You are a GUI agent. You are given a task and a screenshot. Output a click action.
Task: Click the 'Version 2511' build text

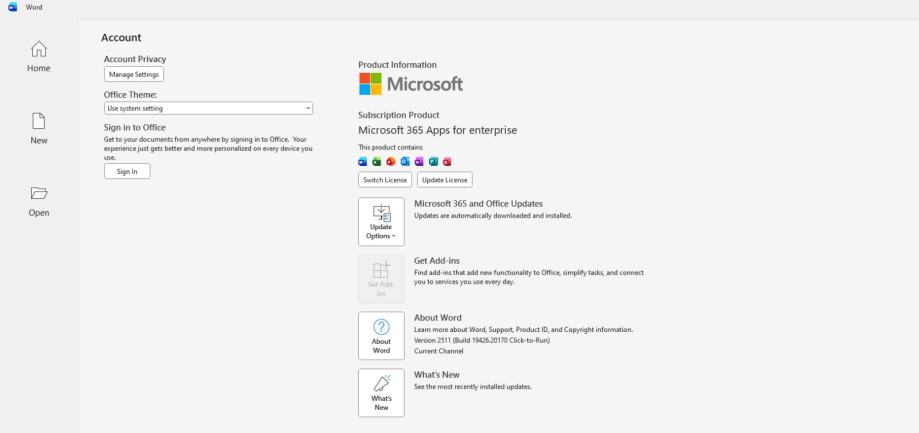482,340
